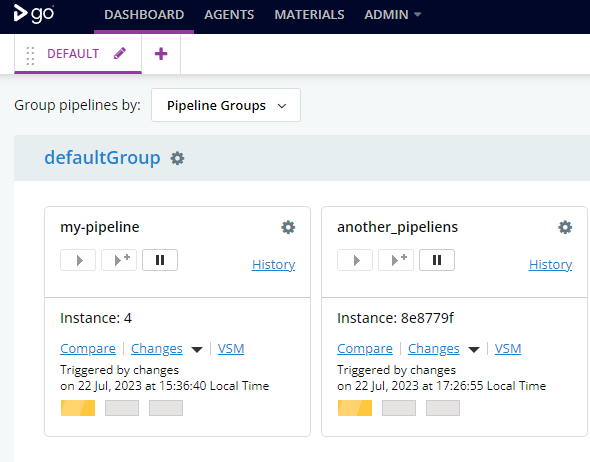Pause the another_pipeliens pipeline
The height and width of the screenshot is (462, 590).
coord(437,260)
